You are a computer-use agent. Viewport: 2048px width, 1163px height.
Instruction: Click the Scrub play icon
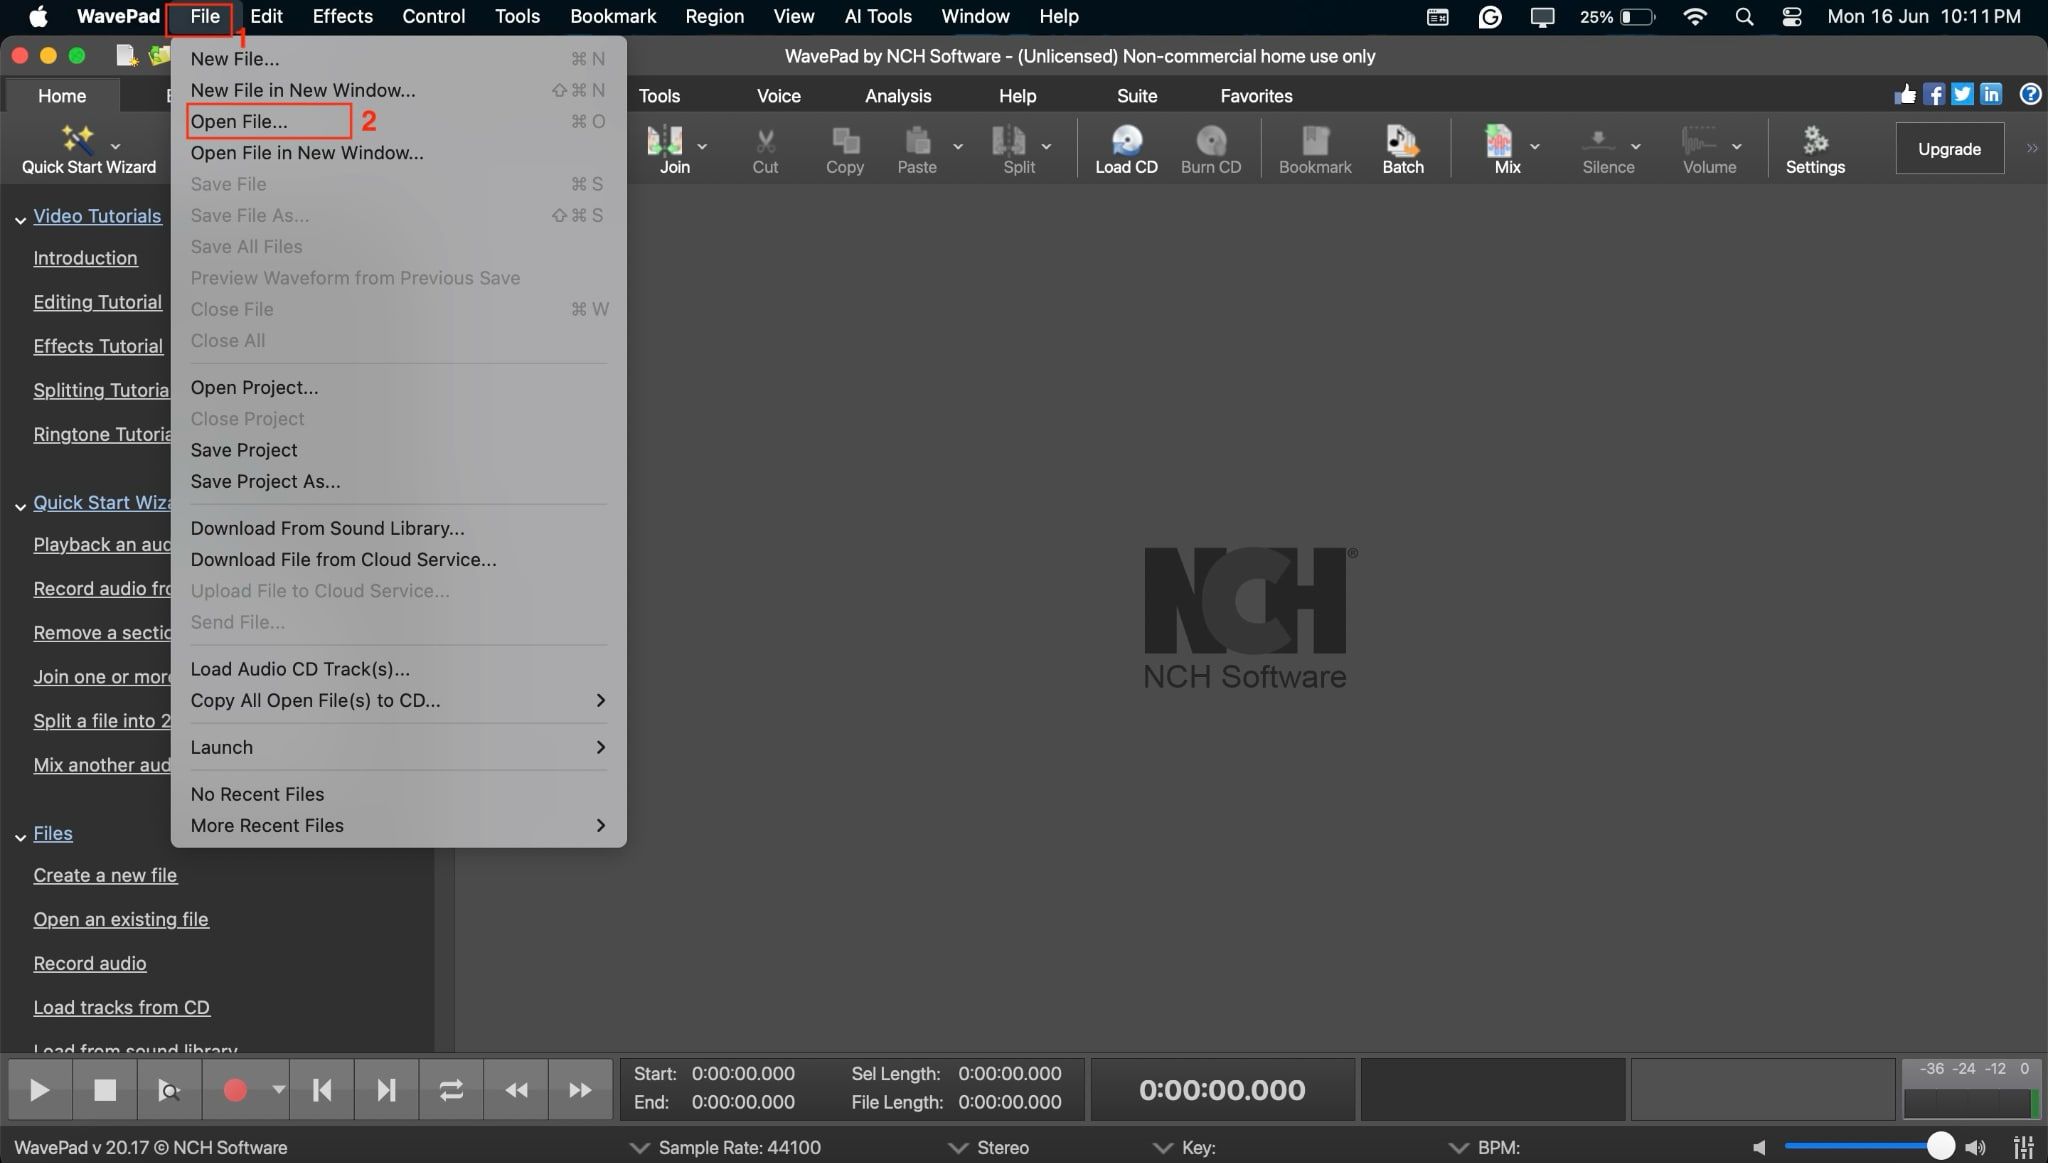click(169, 1089)
